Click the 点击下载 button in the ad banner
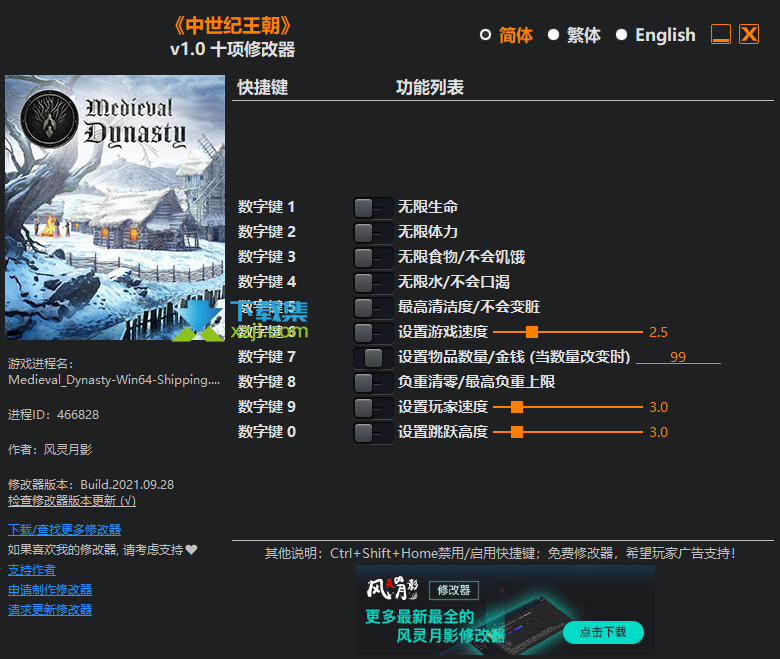Screen dimensions: 780x659 tap(603, 632)
